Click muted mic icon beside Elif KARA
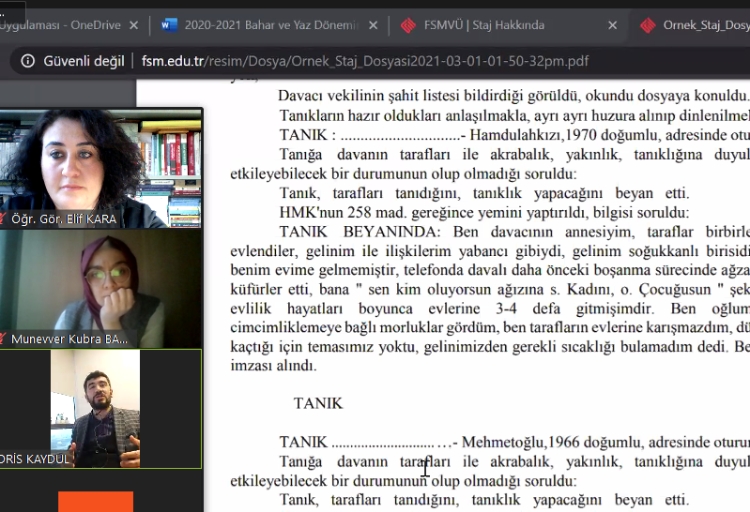 pos(4,219)
